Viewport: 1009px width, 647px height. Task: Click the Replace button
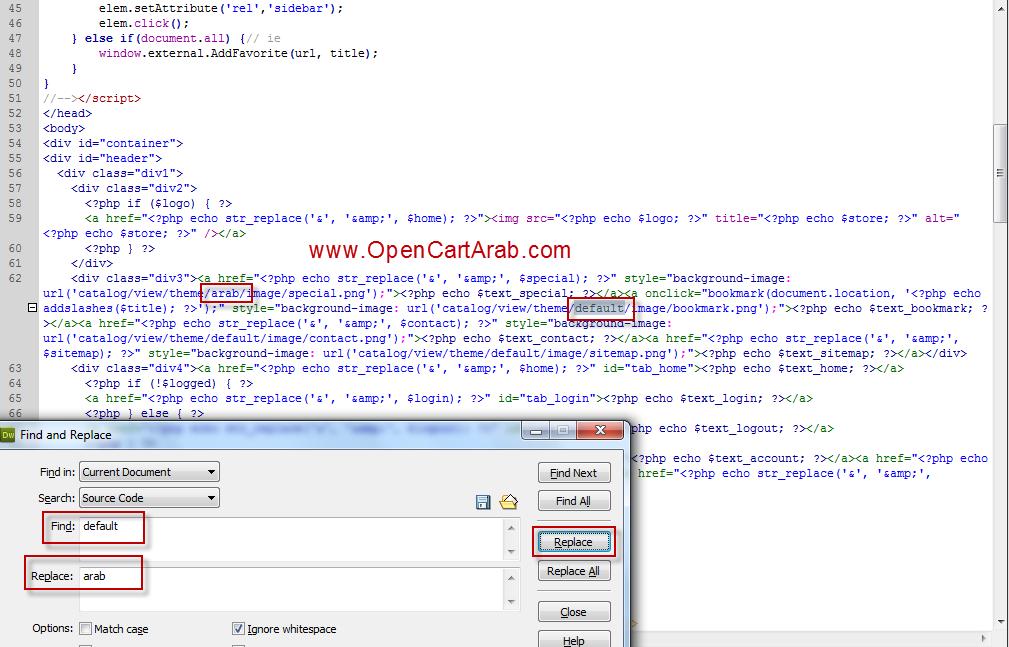(573, 542)
